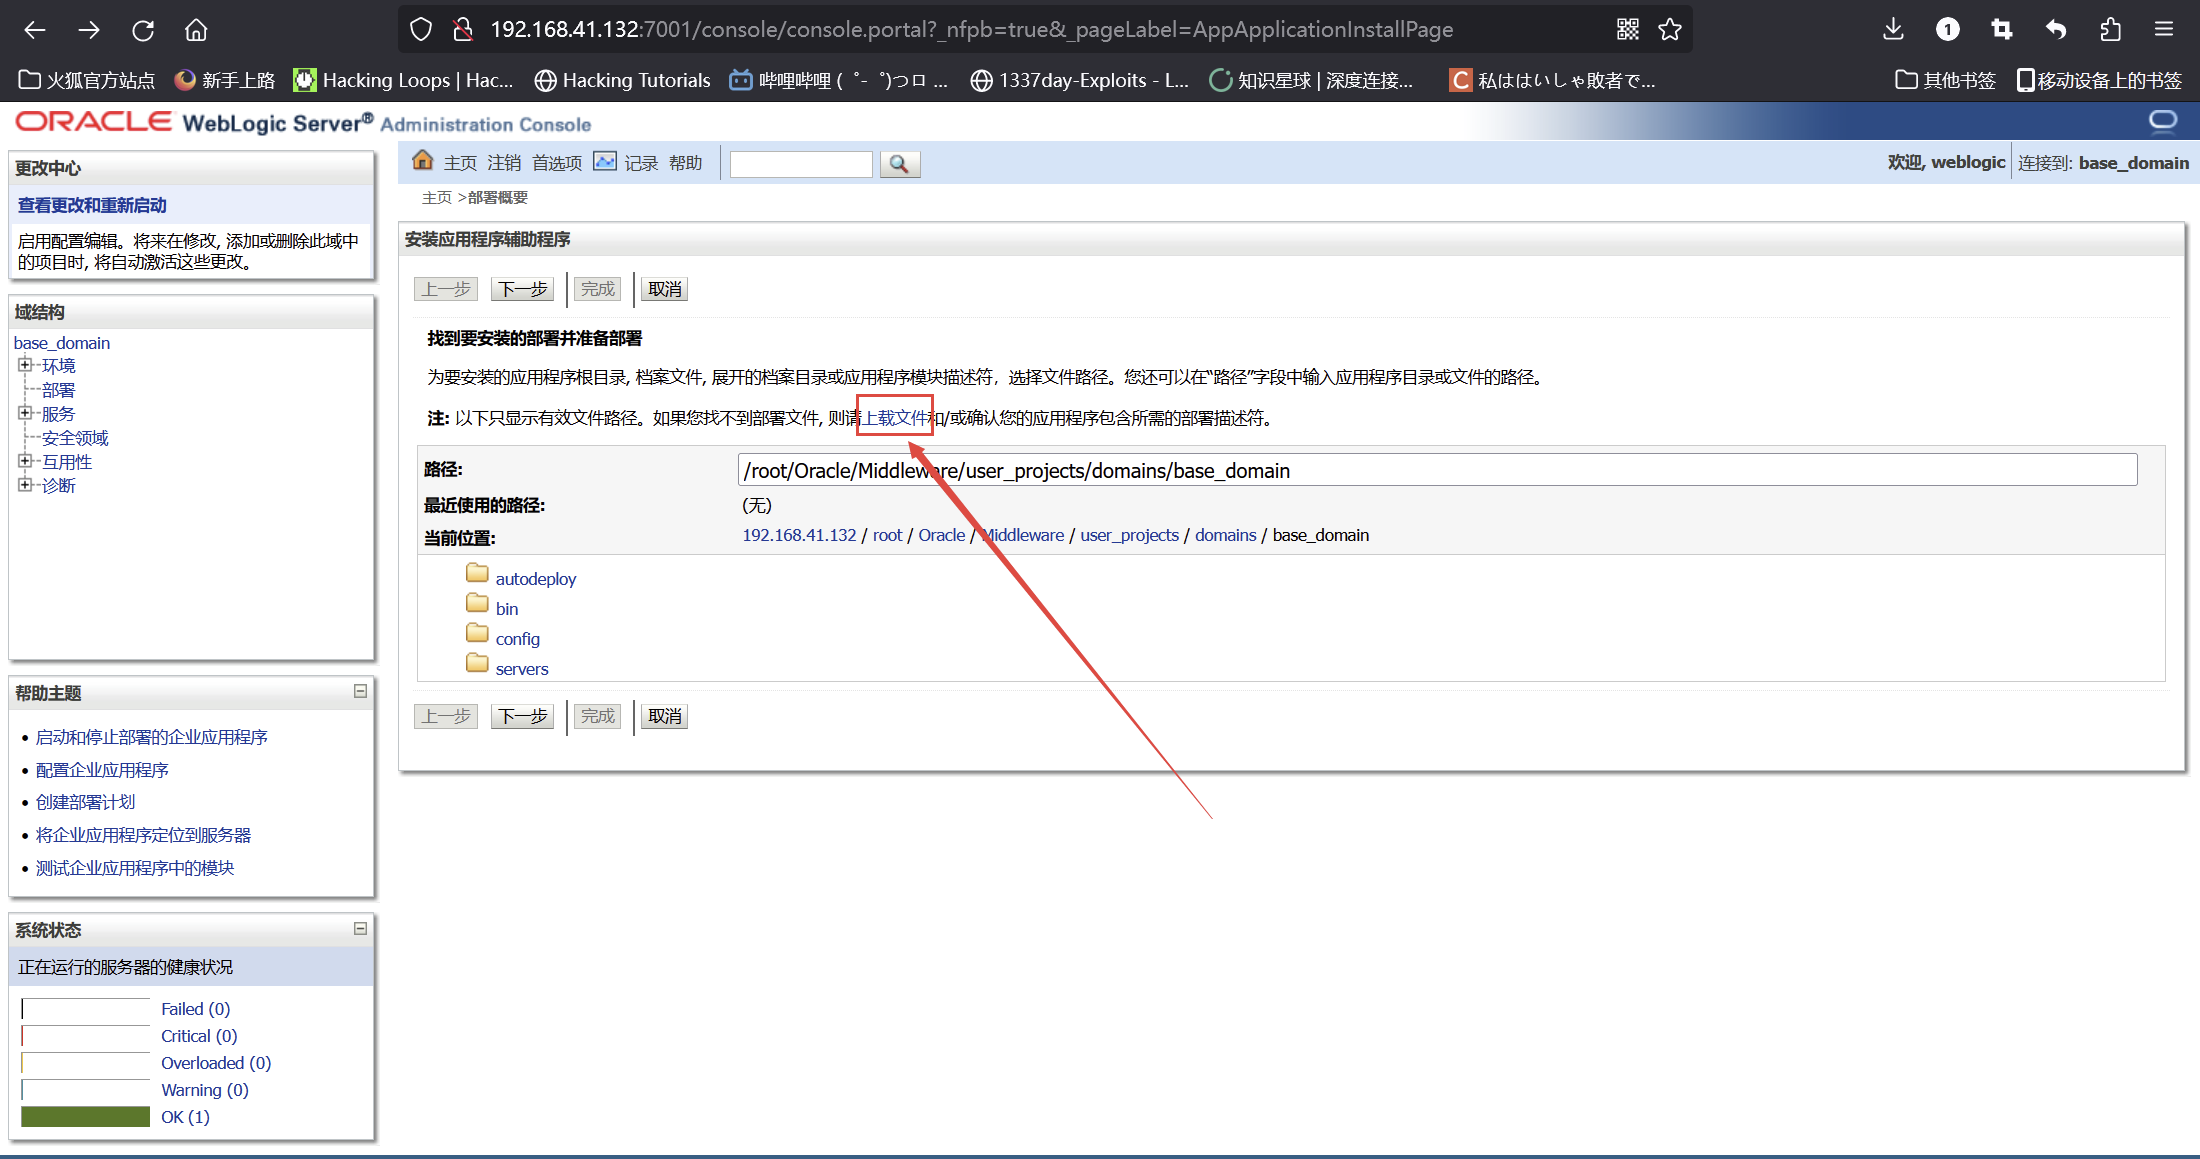Click the circled number one extension icon
2200x1159 pixels.
click(x=1947, y=30)
